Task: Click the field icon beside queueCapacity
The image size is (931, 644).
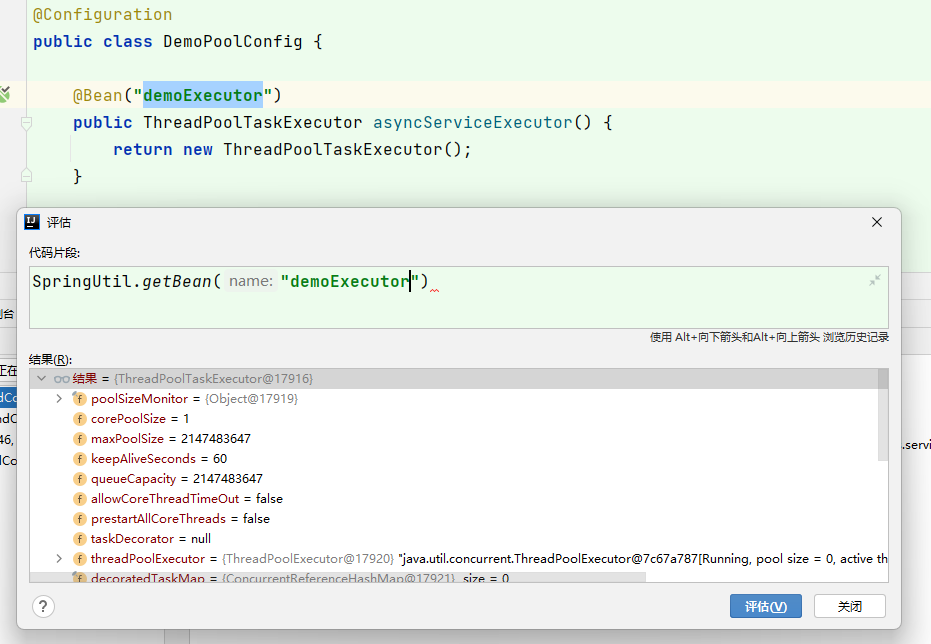Action: 80,479
